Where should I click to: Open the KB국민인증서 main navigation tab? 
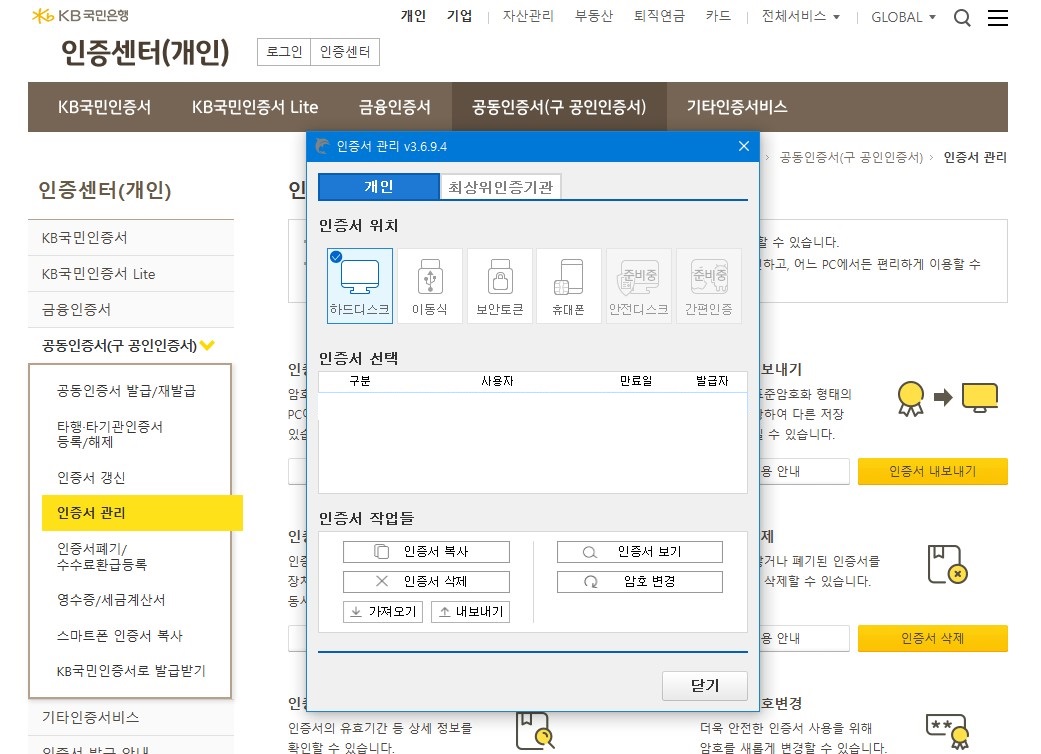104,107
